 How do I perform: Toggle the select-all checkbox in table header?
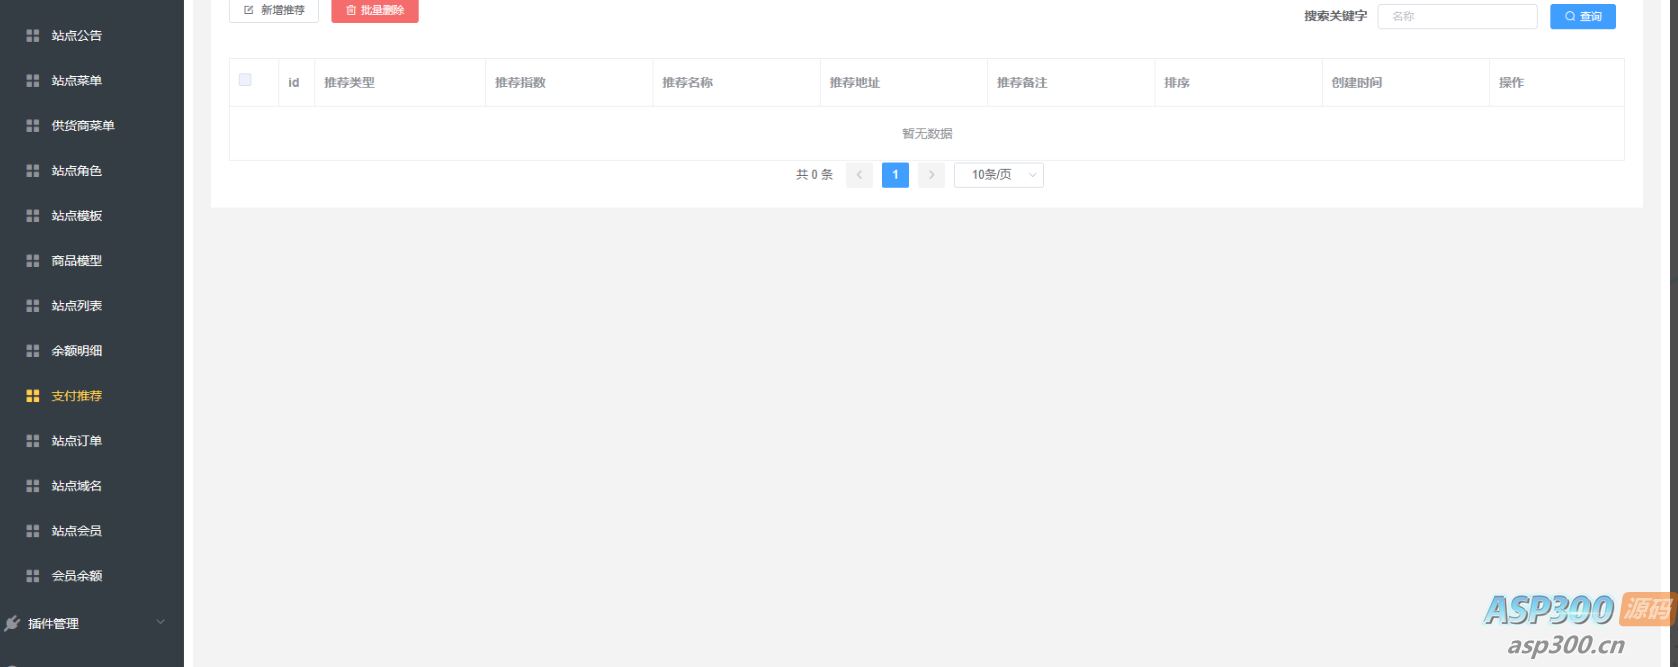pyautogui.click(x=245, y=80)
